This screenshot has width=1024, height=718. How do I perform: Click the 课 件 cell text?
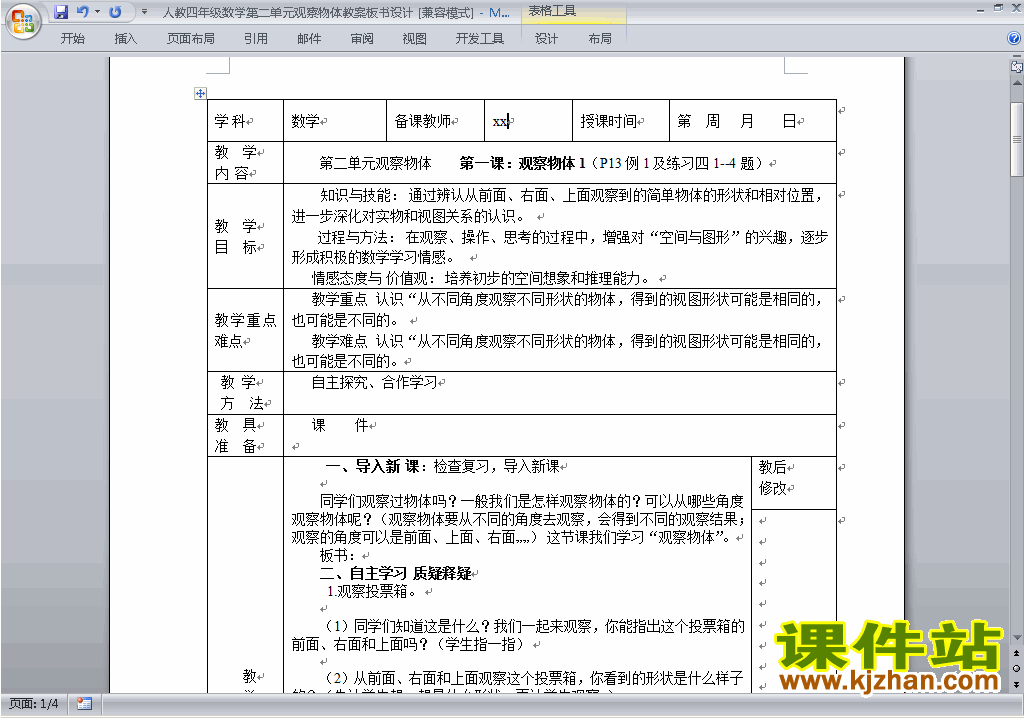(340, 425)
